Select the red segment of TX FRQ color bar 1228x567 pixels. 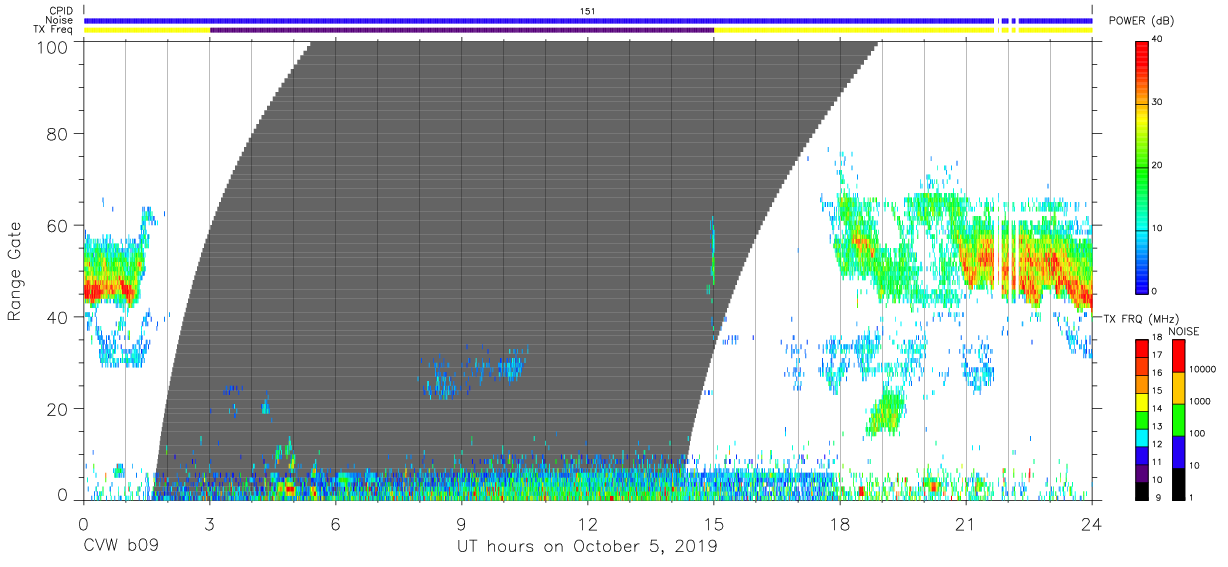point(1142,349)
